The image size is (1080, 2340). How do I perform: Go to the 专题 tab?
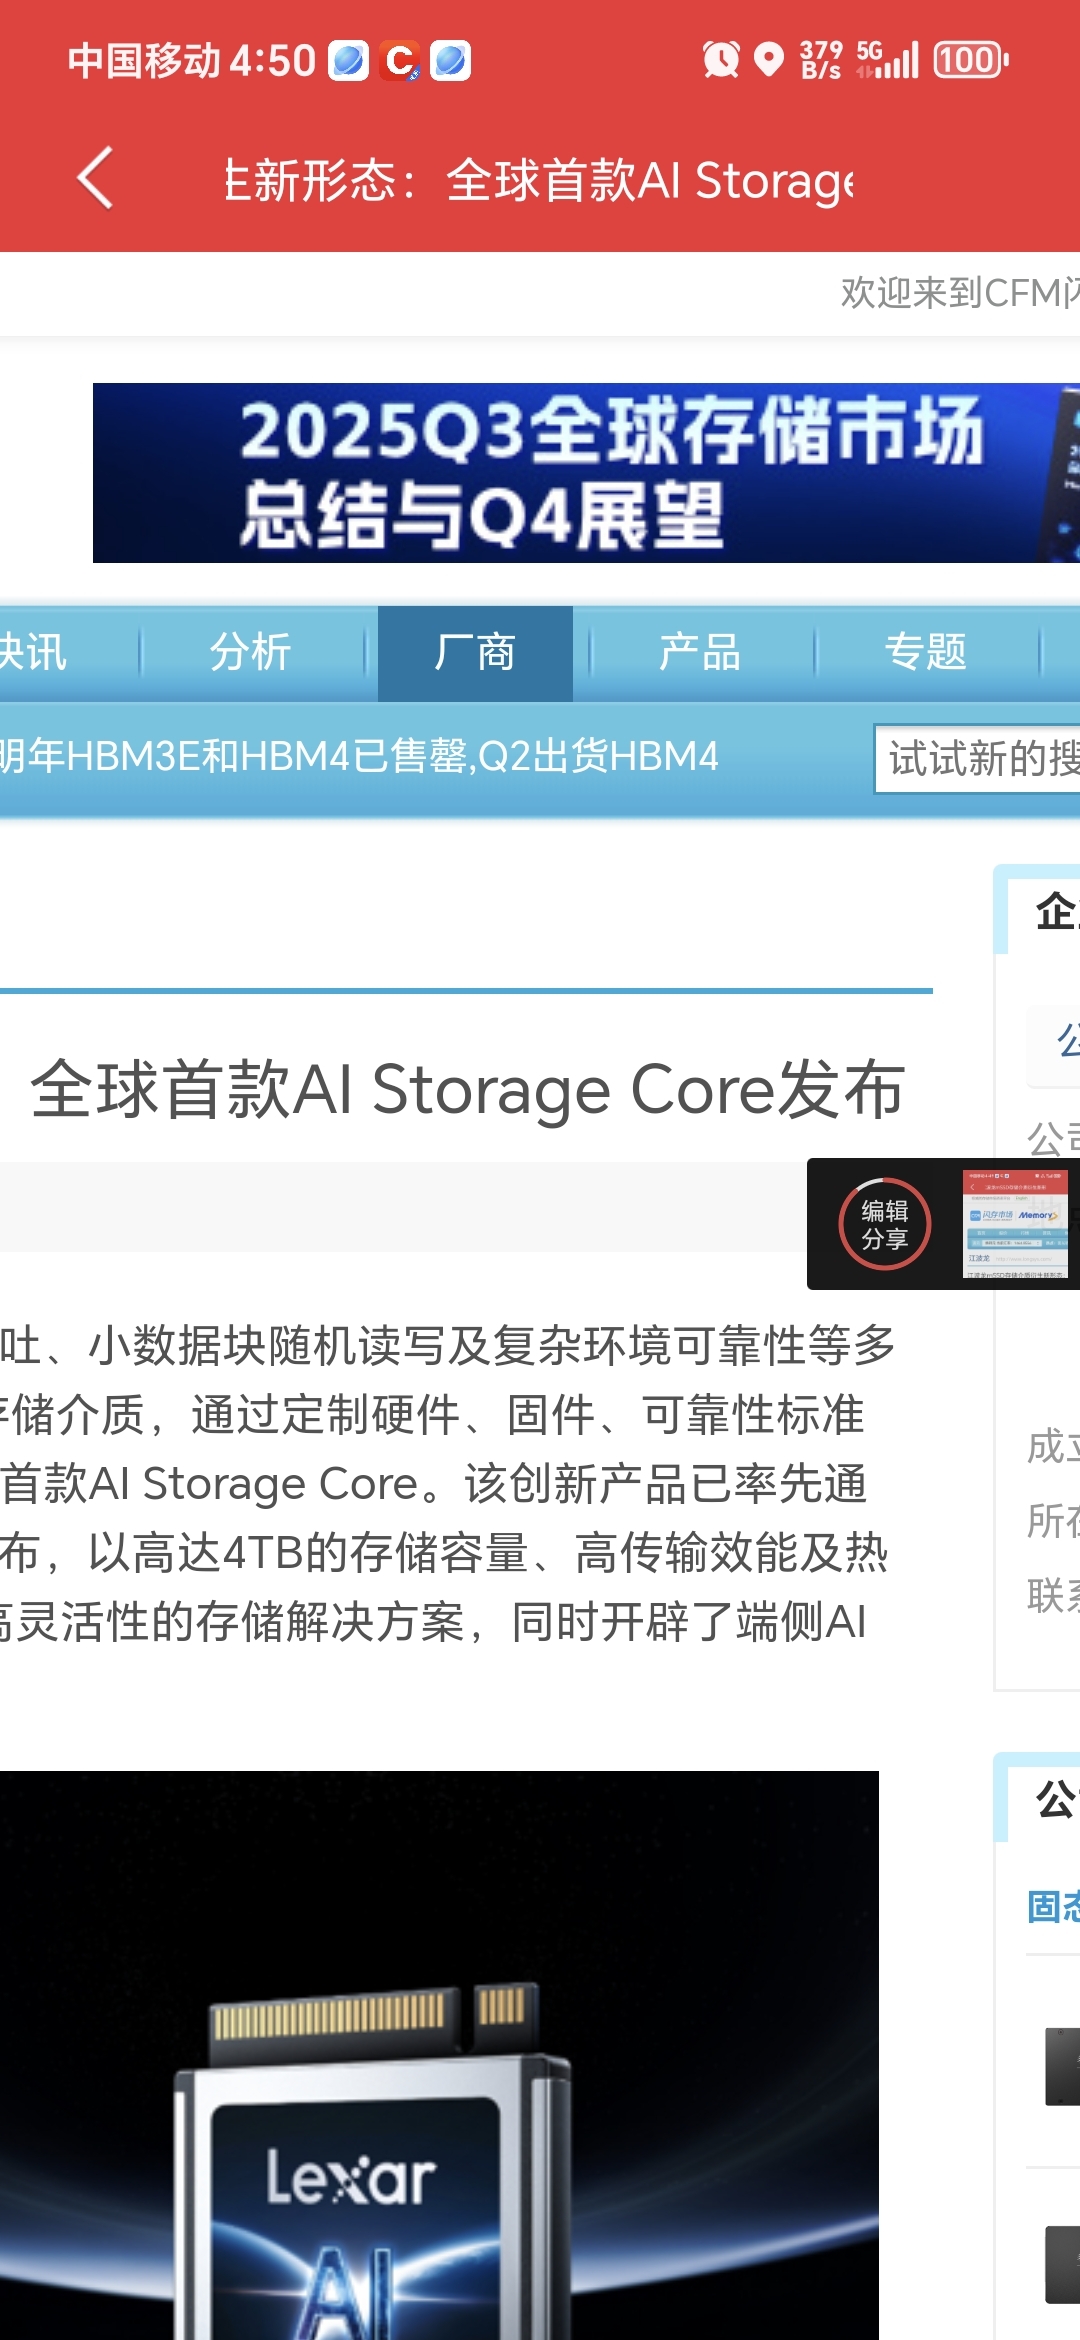coord(925,653)
